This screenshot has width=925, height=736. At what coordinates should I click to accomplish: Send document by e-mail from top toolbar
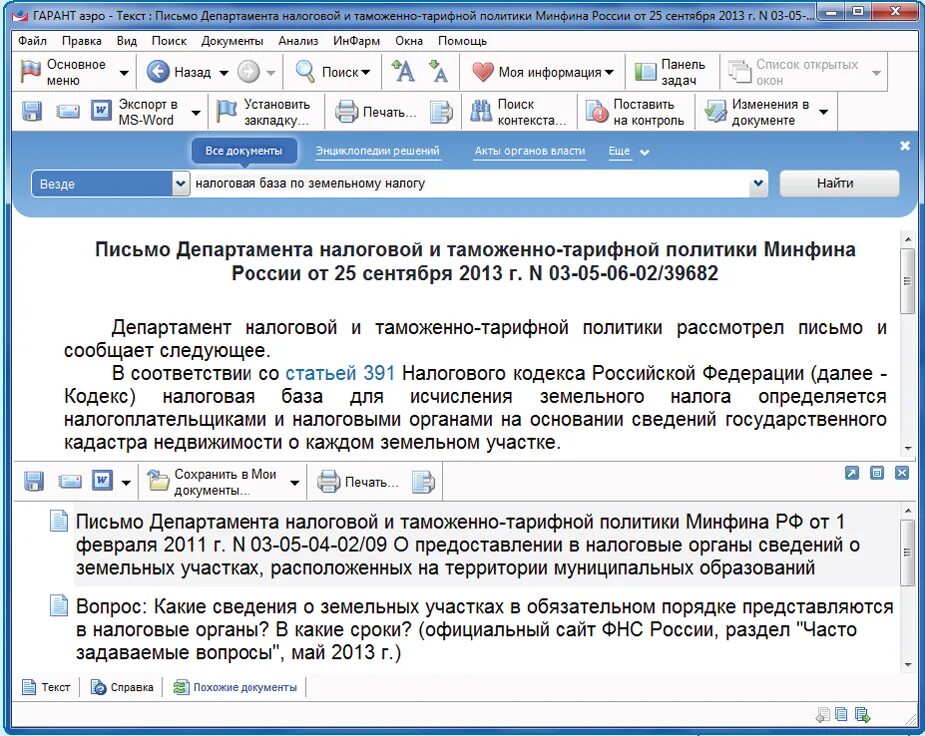point(68,111)
